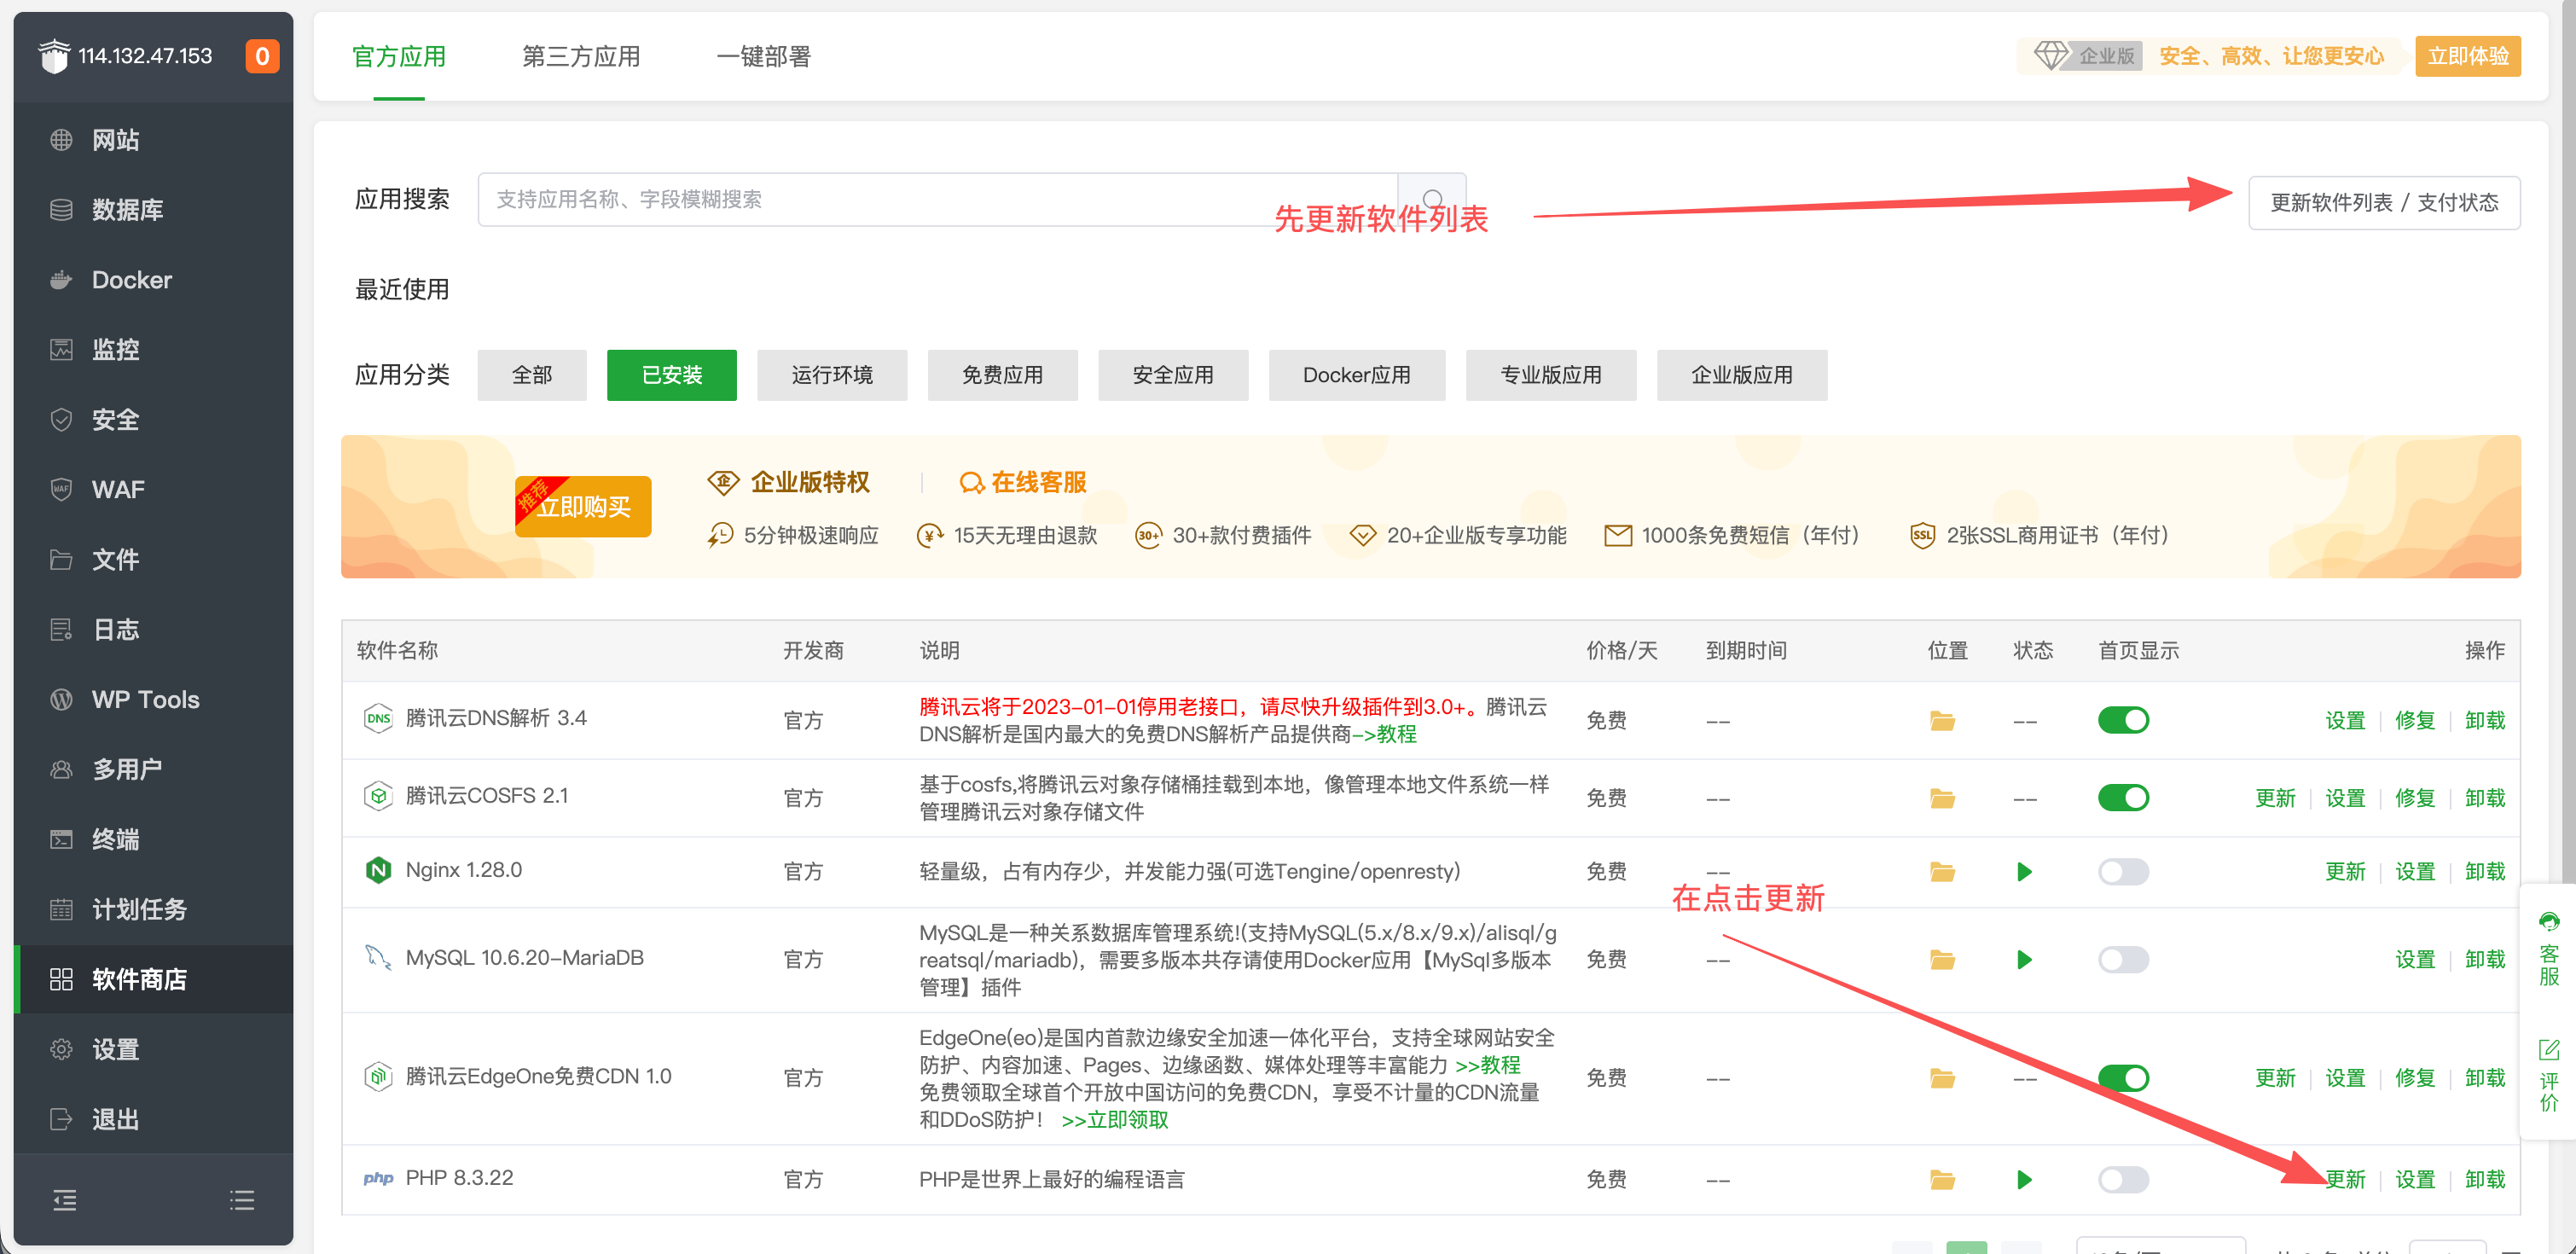This screenshot has width=2576, height=1254.
Task: Open the ->教程 link for DNS解析
Action: [1385, 735]
